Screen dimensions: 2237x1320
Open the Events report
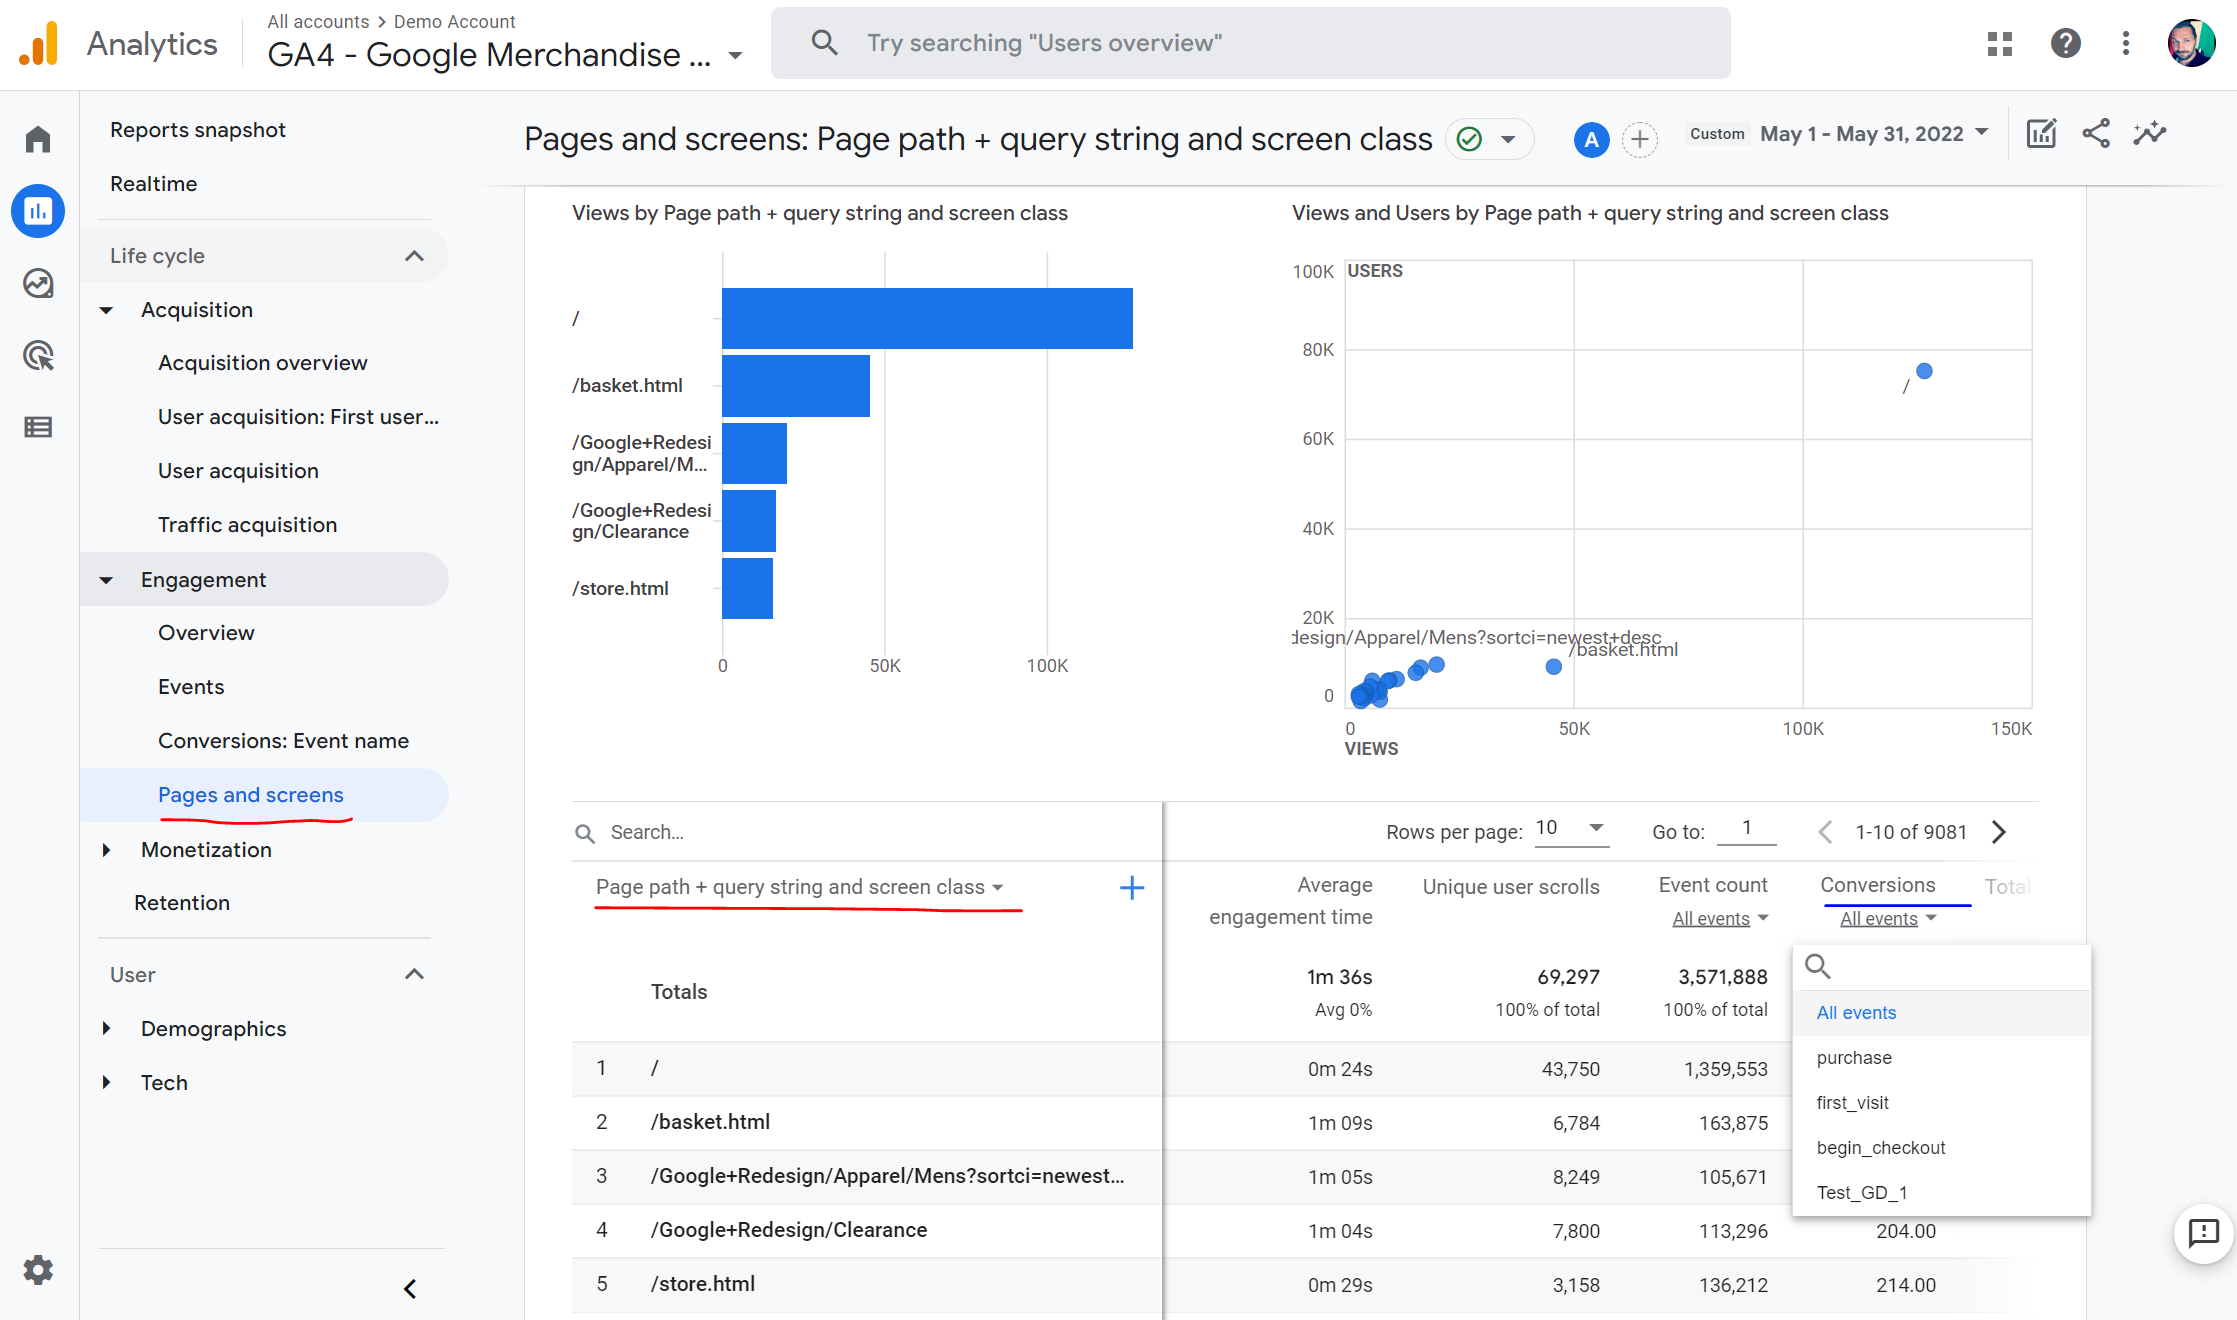coord(191,687)
